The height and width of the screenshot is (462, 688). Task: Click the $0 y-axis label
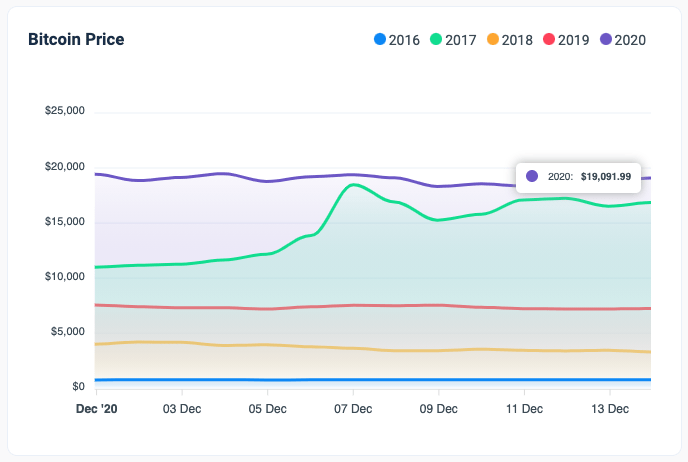[x=79, y=387]
